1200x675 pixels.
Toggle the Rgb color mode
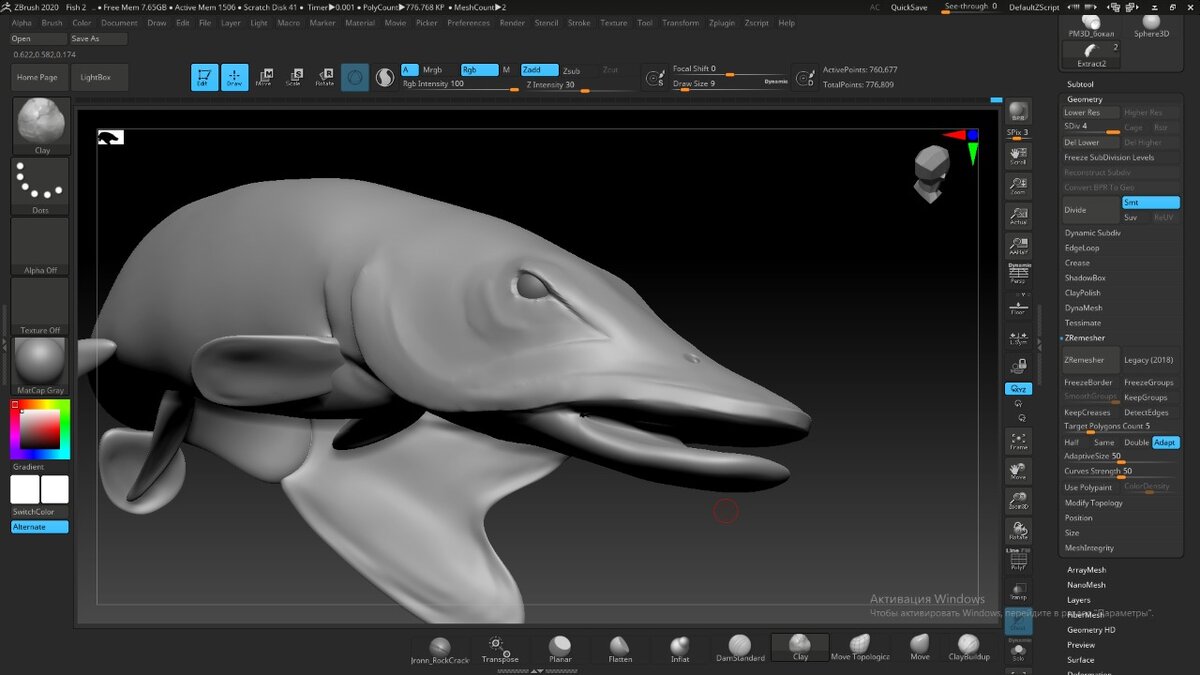pyautogui.click(x=477, y=70)
